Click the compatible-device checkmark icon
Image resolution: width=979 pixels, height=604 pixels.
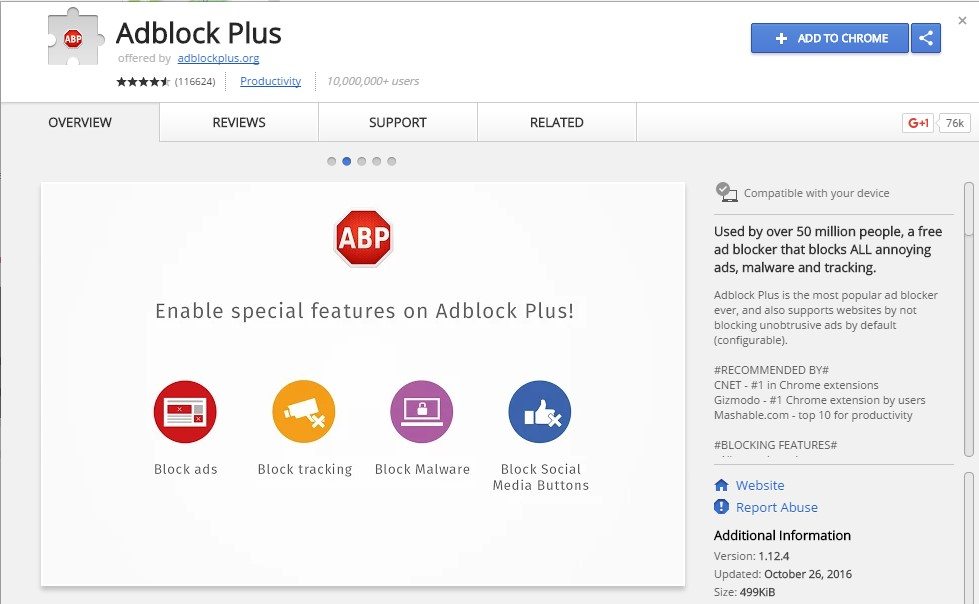[726, 192]
